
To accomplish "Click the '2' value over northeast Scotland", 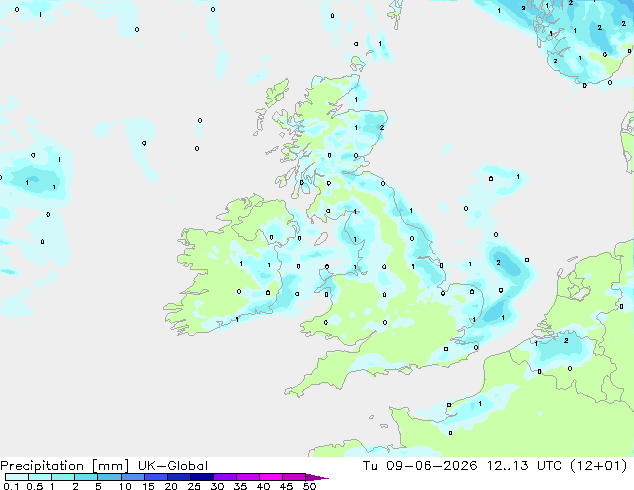I will point(382,127).
